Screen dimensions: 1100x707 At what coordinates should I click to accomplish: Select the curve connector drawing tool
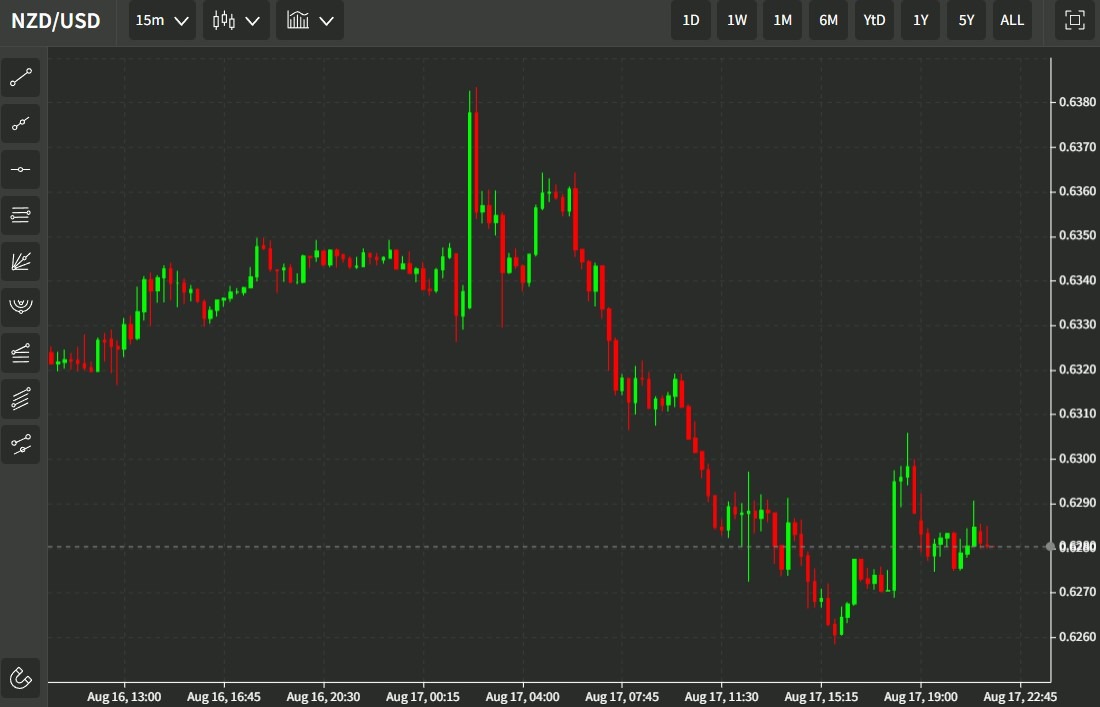20,445
